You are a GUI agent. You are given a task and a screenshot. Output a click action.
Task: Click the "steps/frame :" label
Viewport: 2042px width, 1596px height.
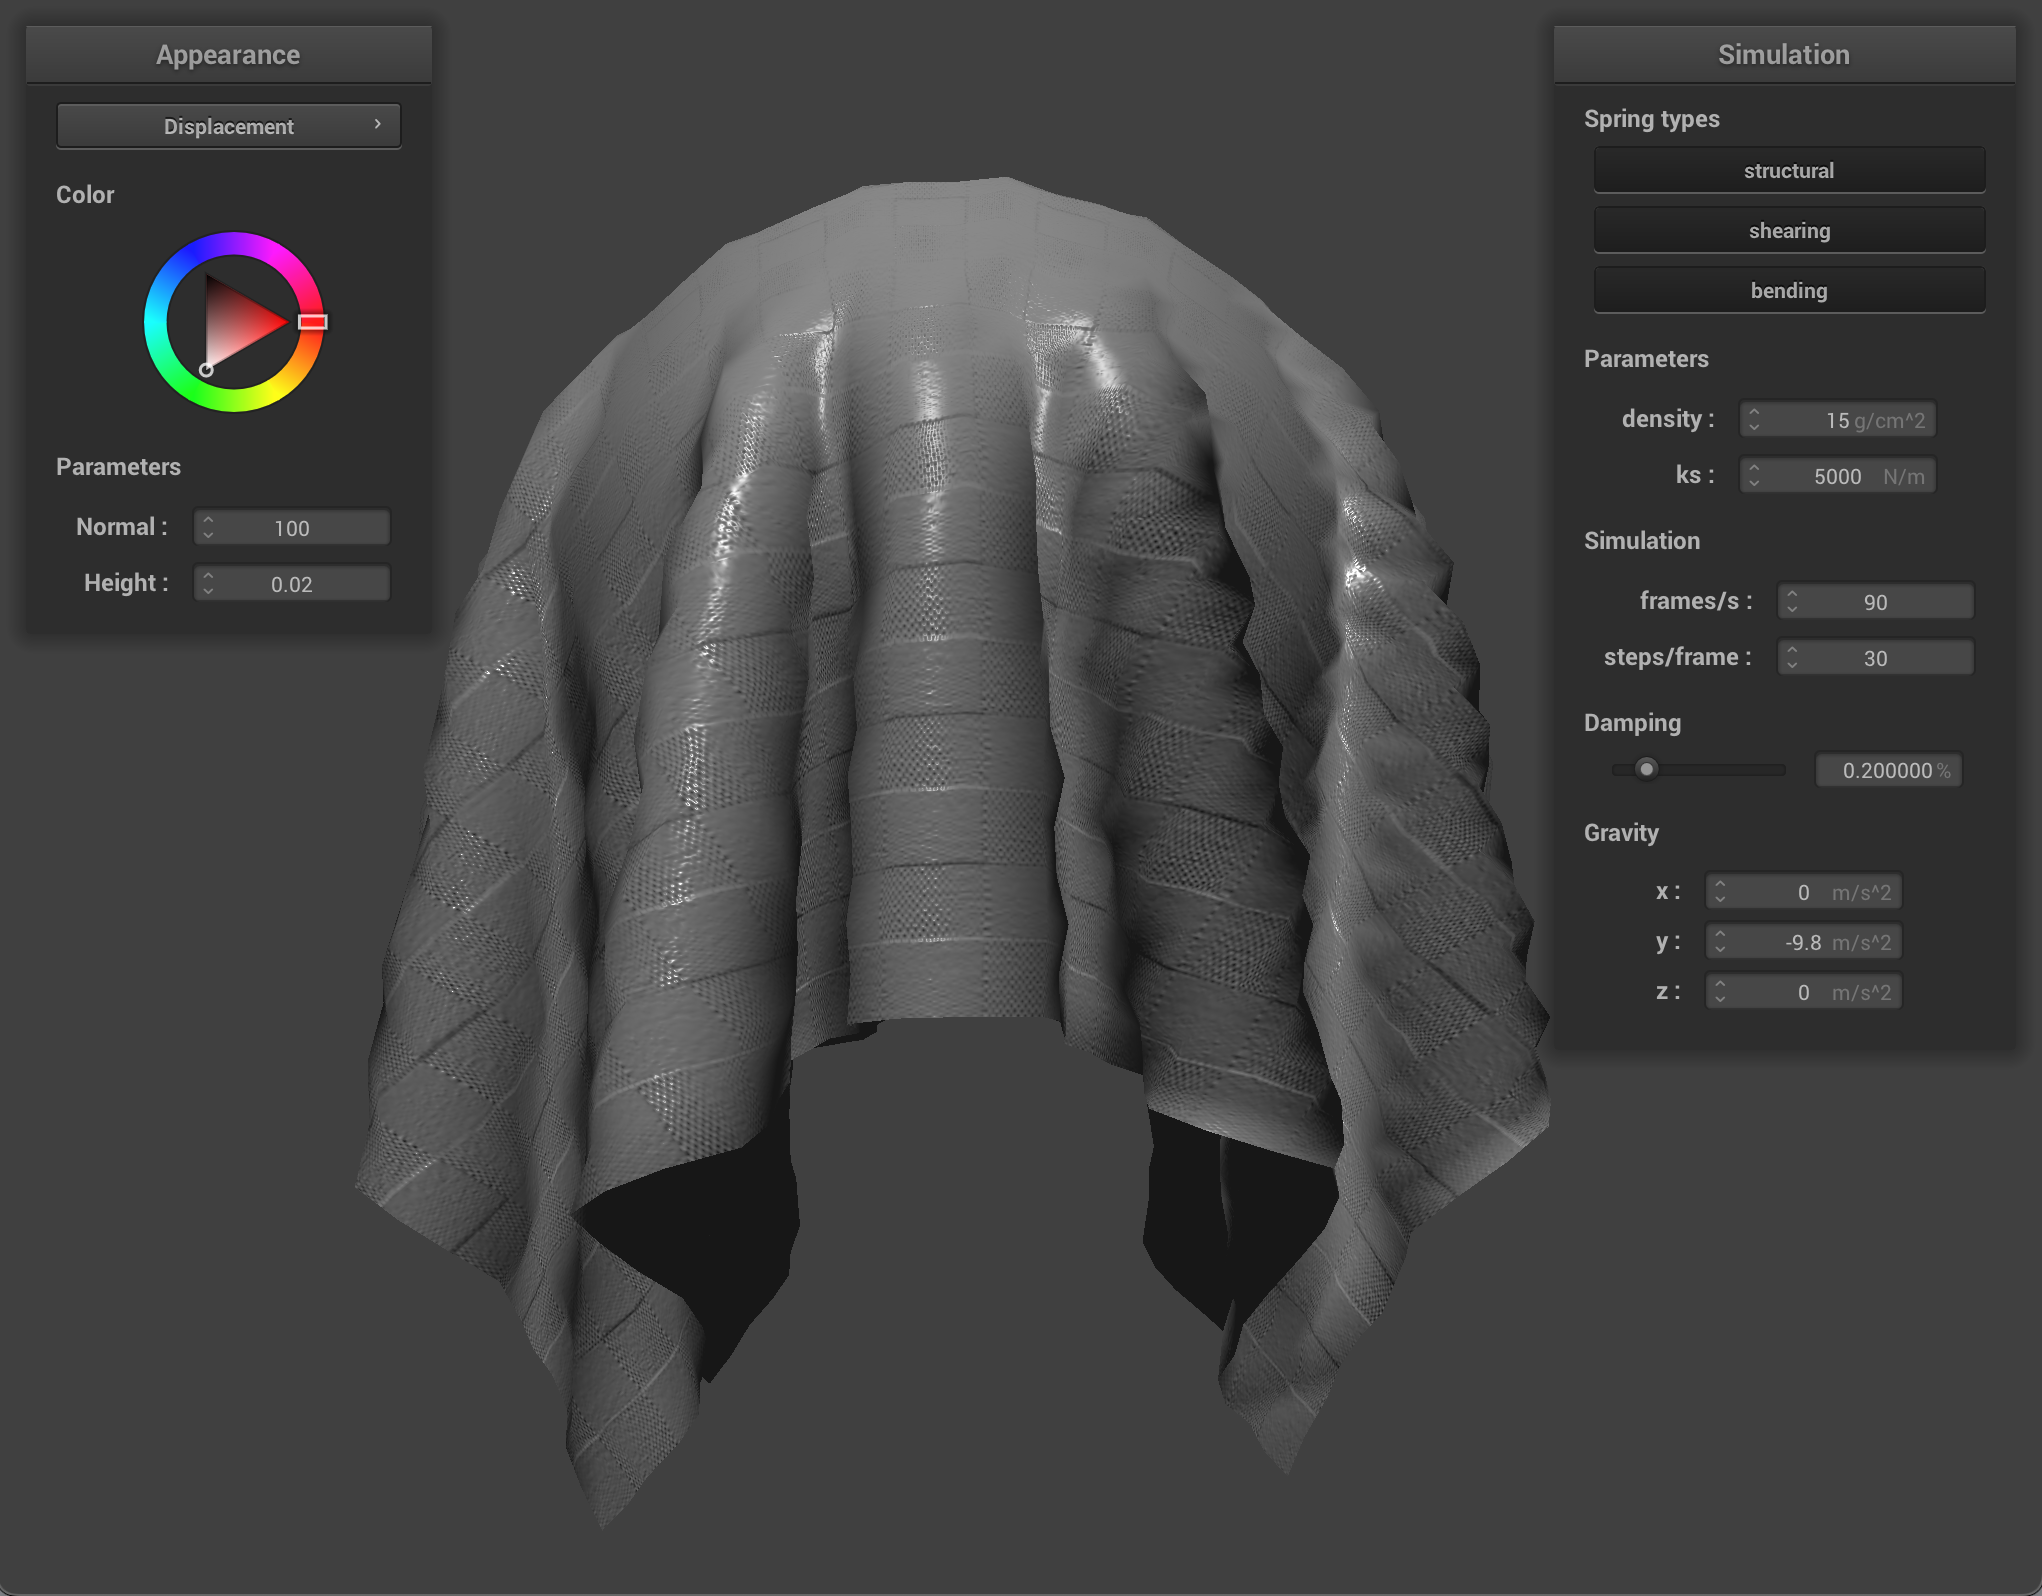point(1678,657)
